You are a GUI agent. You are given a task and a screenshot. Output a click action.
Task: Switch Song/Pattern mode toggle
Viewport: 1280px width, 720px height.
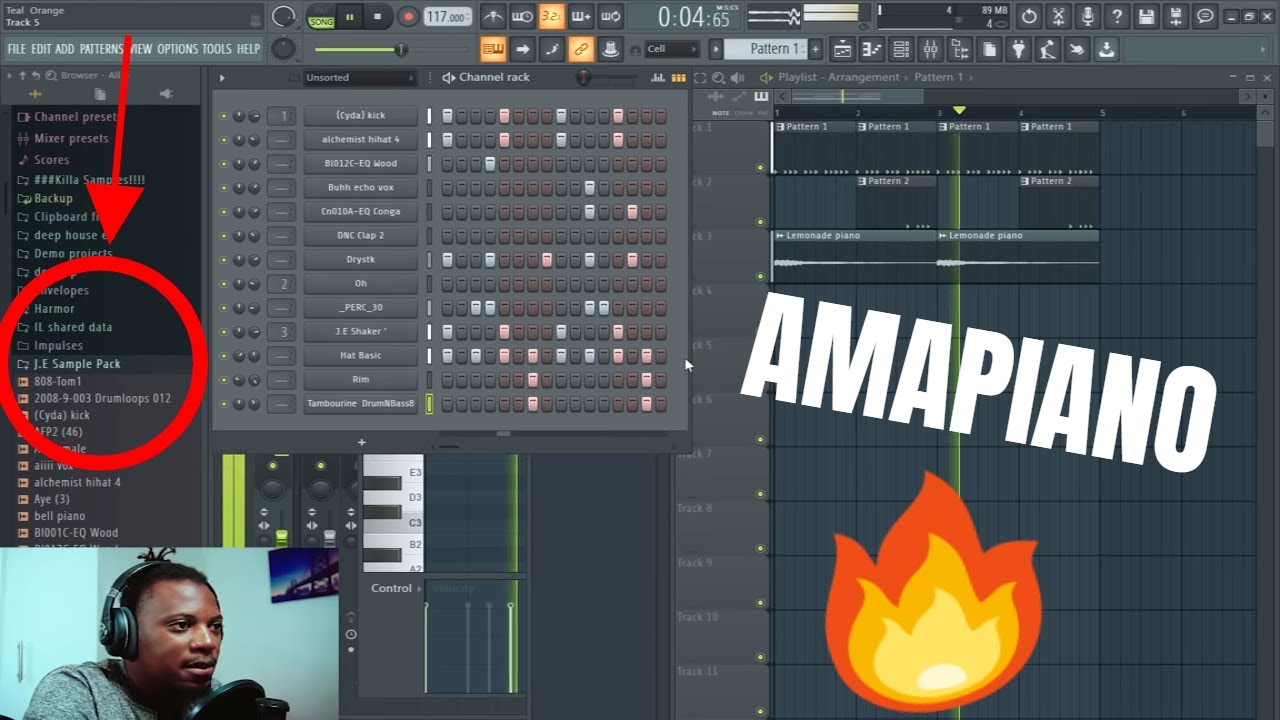[321, 17]
